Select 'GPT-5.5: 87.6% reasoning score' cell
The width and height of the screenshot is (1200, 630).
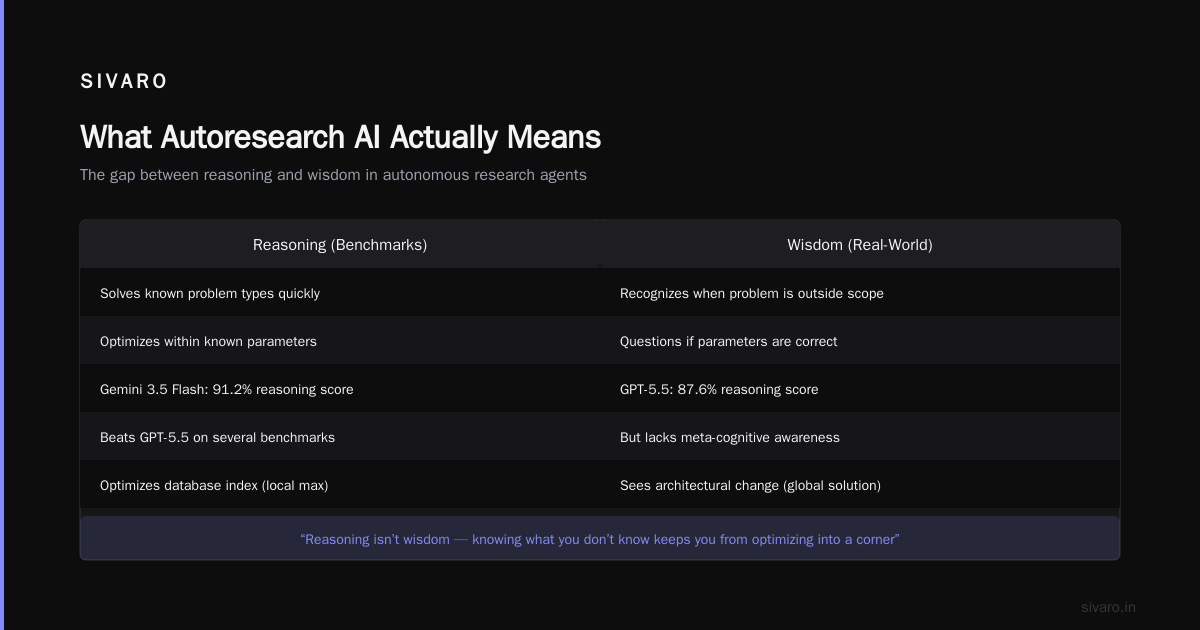click(860, 389)
